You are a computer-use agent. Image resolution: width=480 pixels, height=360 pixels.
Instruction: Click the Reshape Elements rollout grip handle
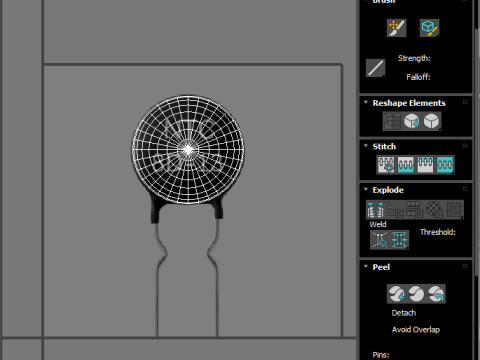(465, 102)
